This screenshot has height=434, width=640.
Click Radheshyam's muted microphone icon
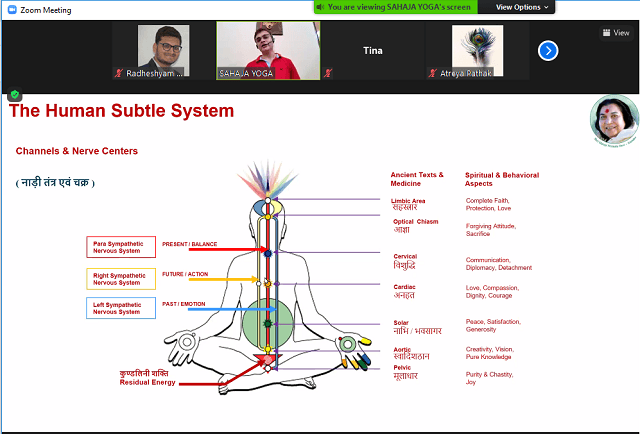(x=119, y=73)
